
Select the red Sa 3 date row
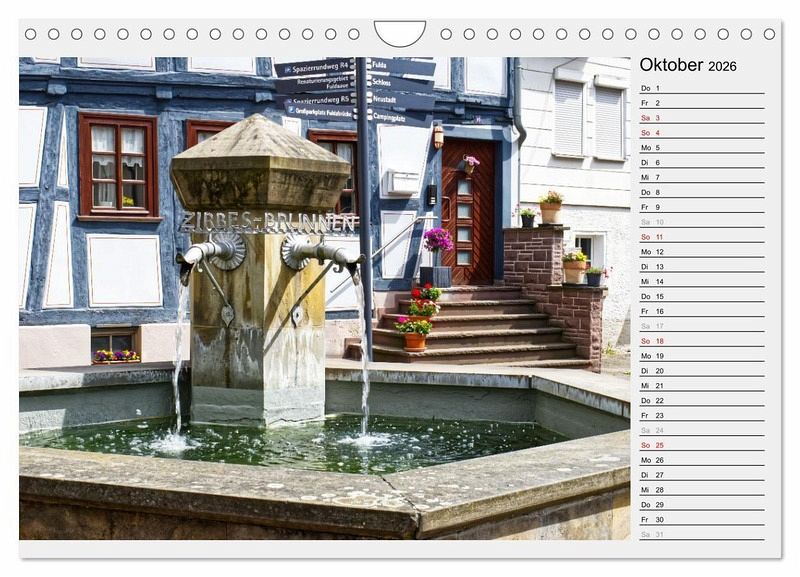coord(701,118)
